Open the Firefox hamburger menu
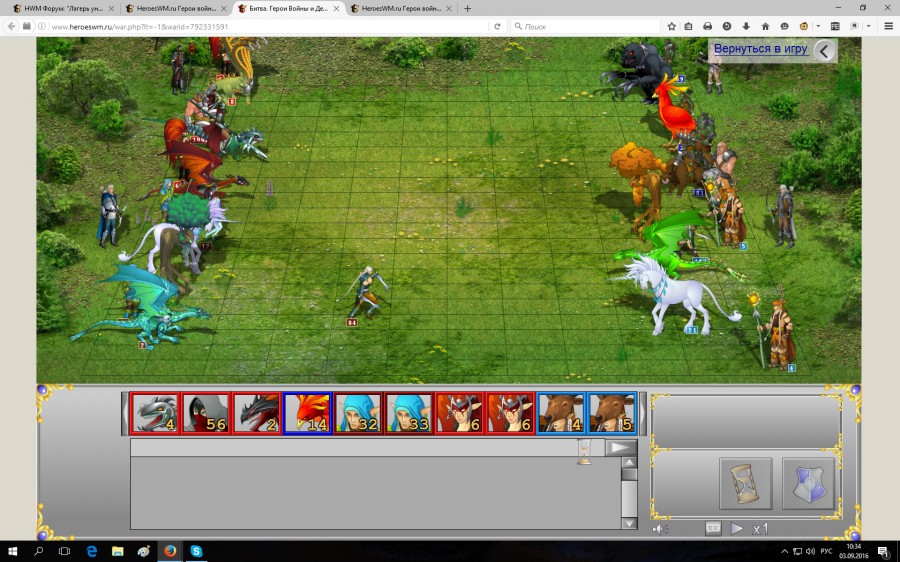The width and height of the screenshot is (900, 562). click(x=888, y=26)
